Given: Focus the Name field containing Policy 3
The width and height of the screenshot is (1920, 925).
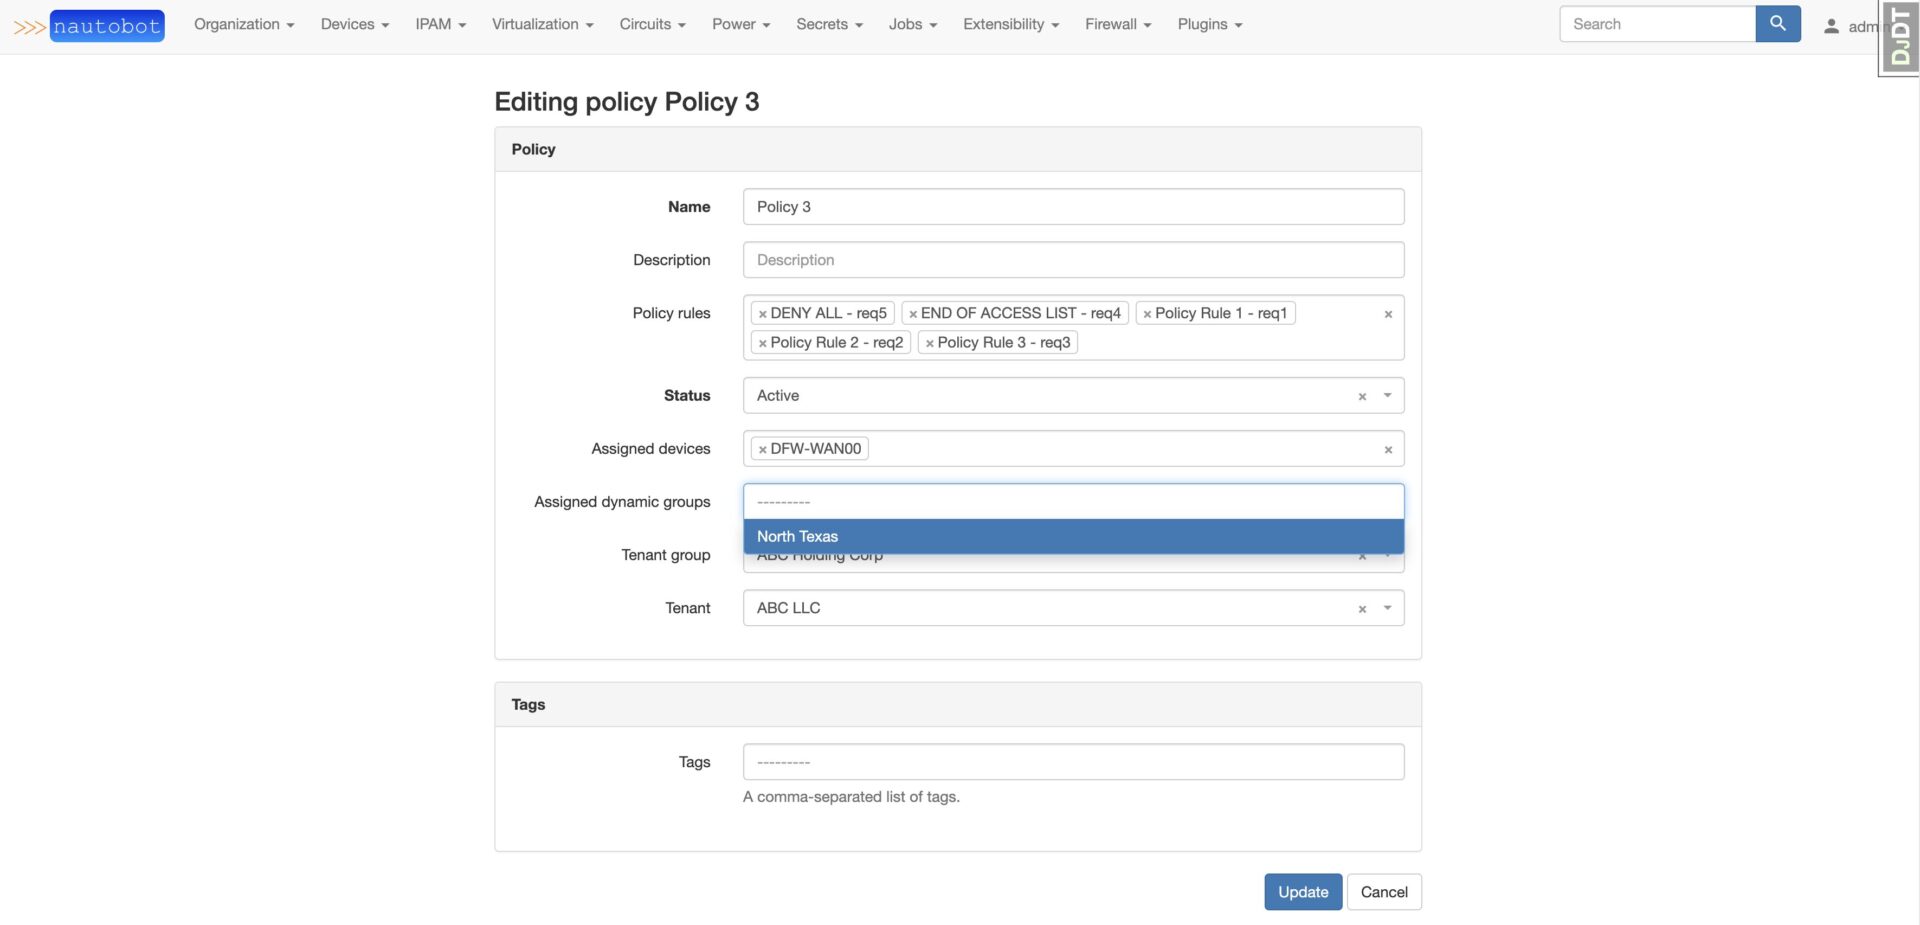Looking at the screenshot, I should tap(1073, 207).
